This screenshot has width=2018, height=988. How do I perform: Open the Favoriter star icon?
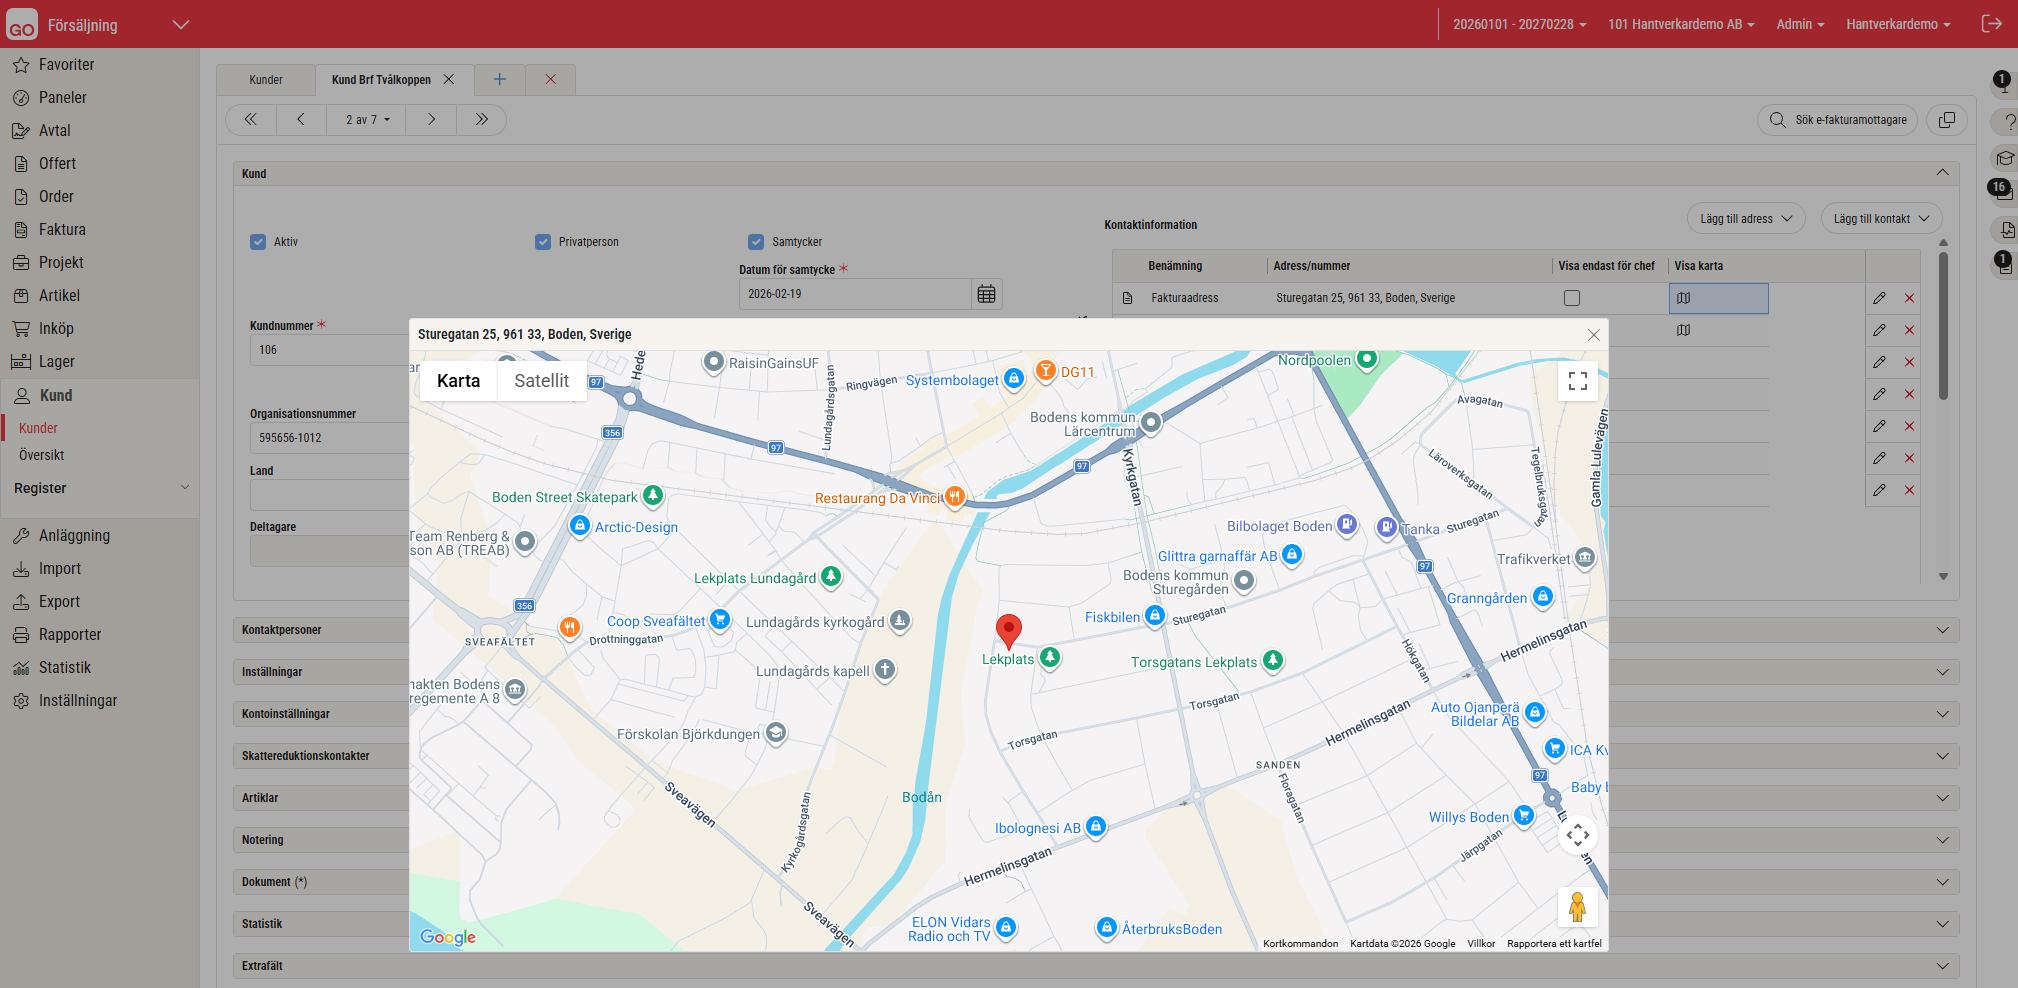pyautogui.click(x=21, y=65)
